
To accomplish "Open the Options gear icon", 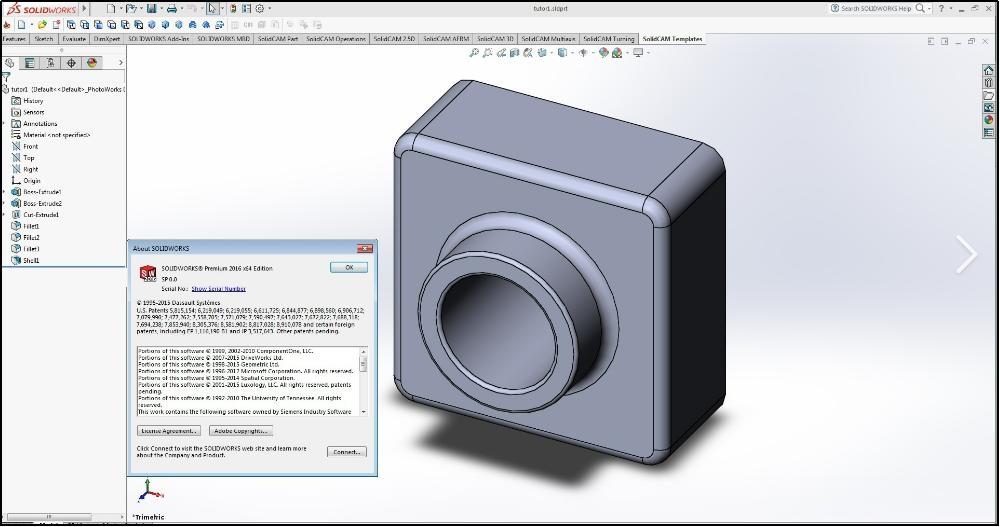I will pyautogui.click(x=259, y=8).
